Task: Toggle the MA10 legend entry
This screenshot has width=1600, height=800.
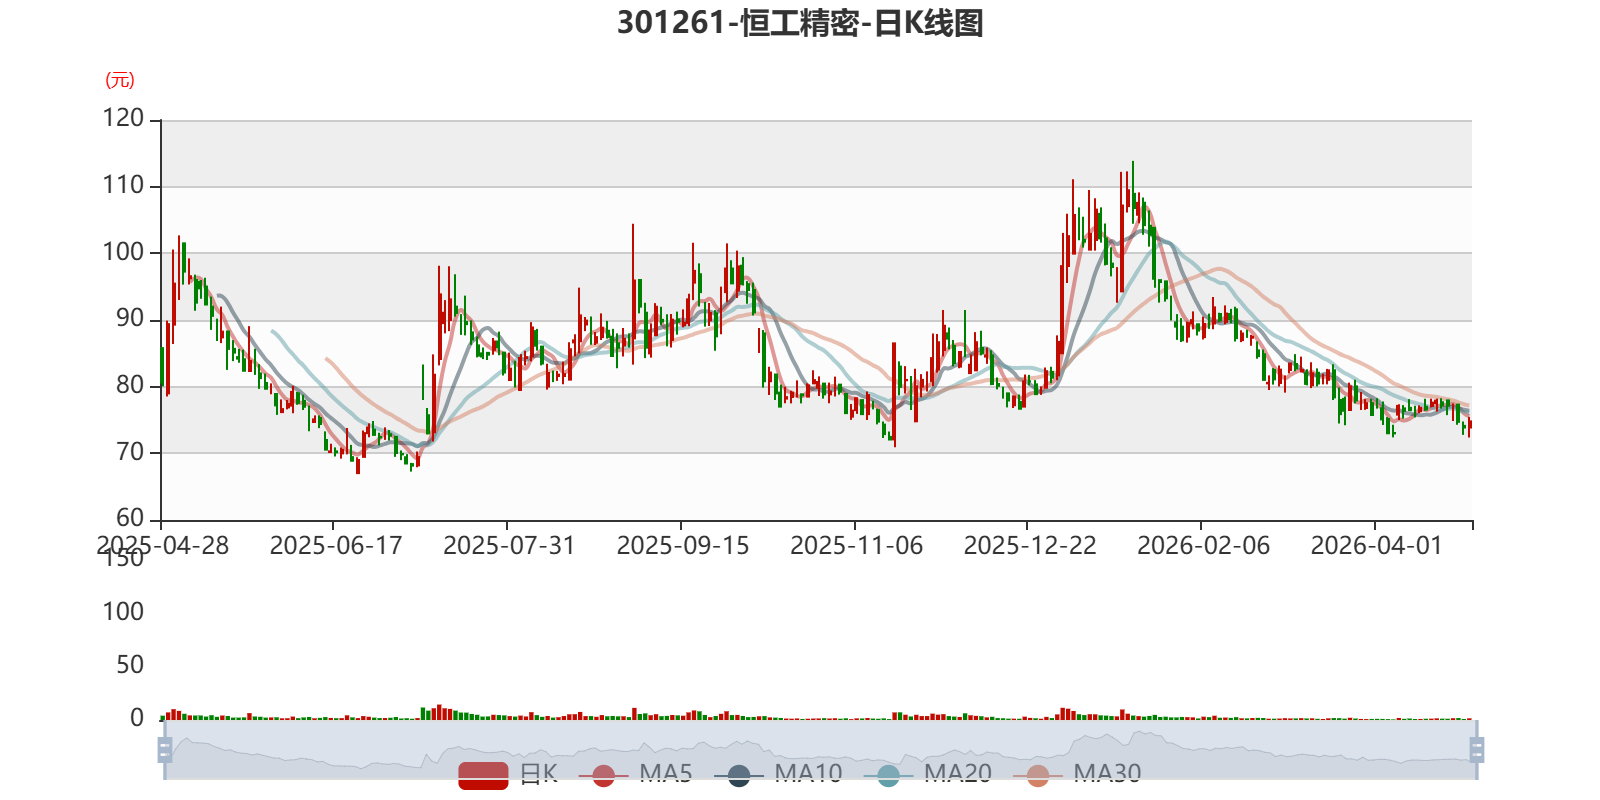Action: (778, 774)
